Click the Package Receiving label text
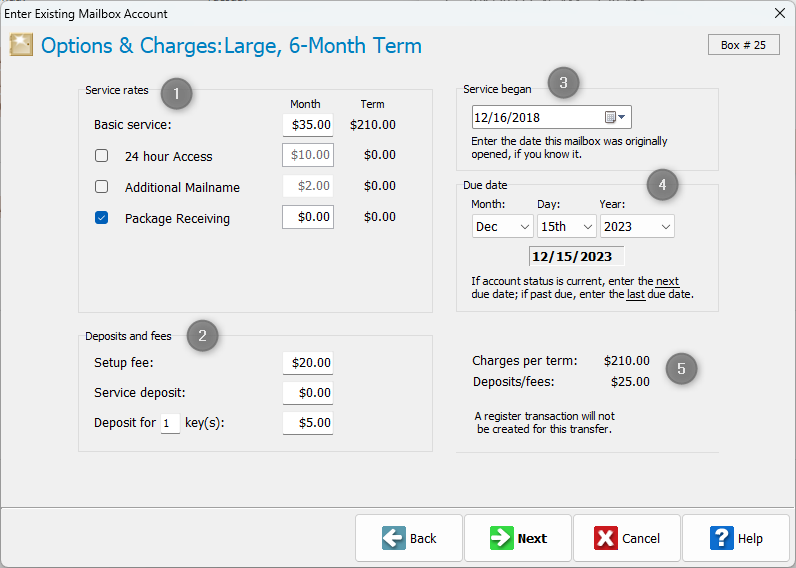 177,219
